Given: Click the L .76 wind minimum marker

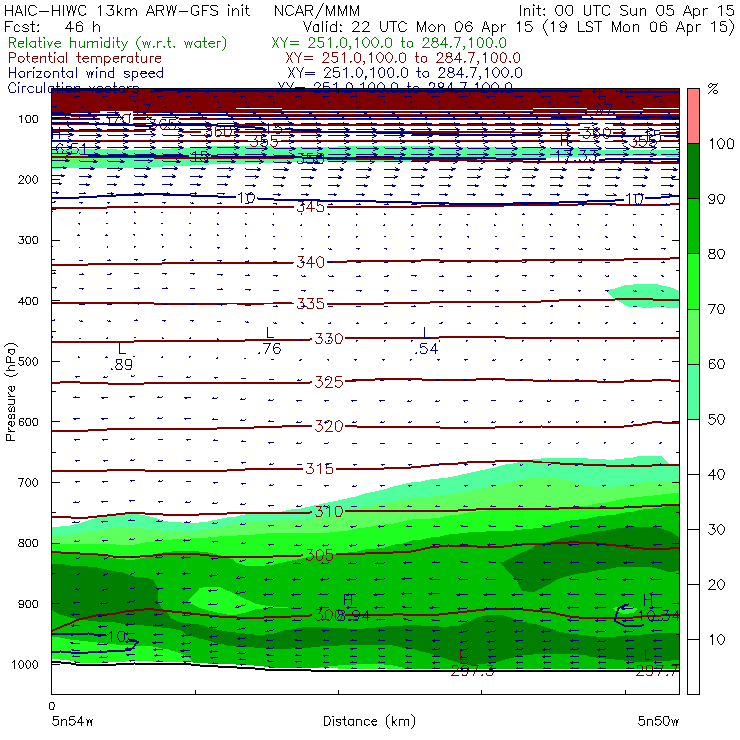Looking at the screenshot, I should [x=269, y=341].
